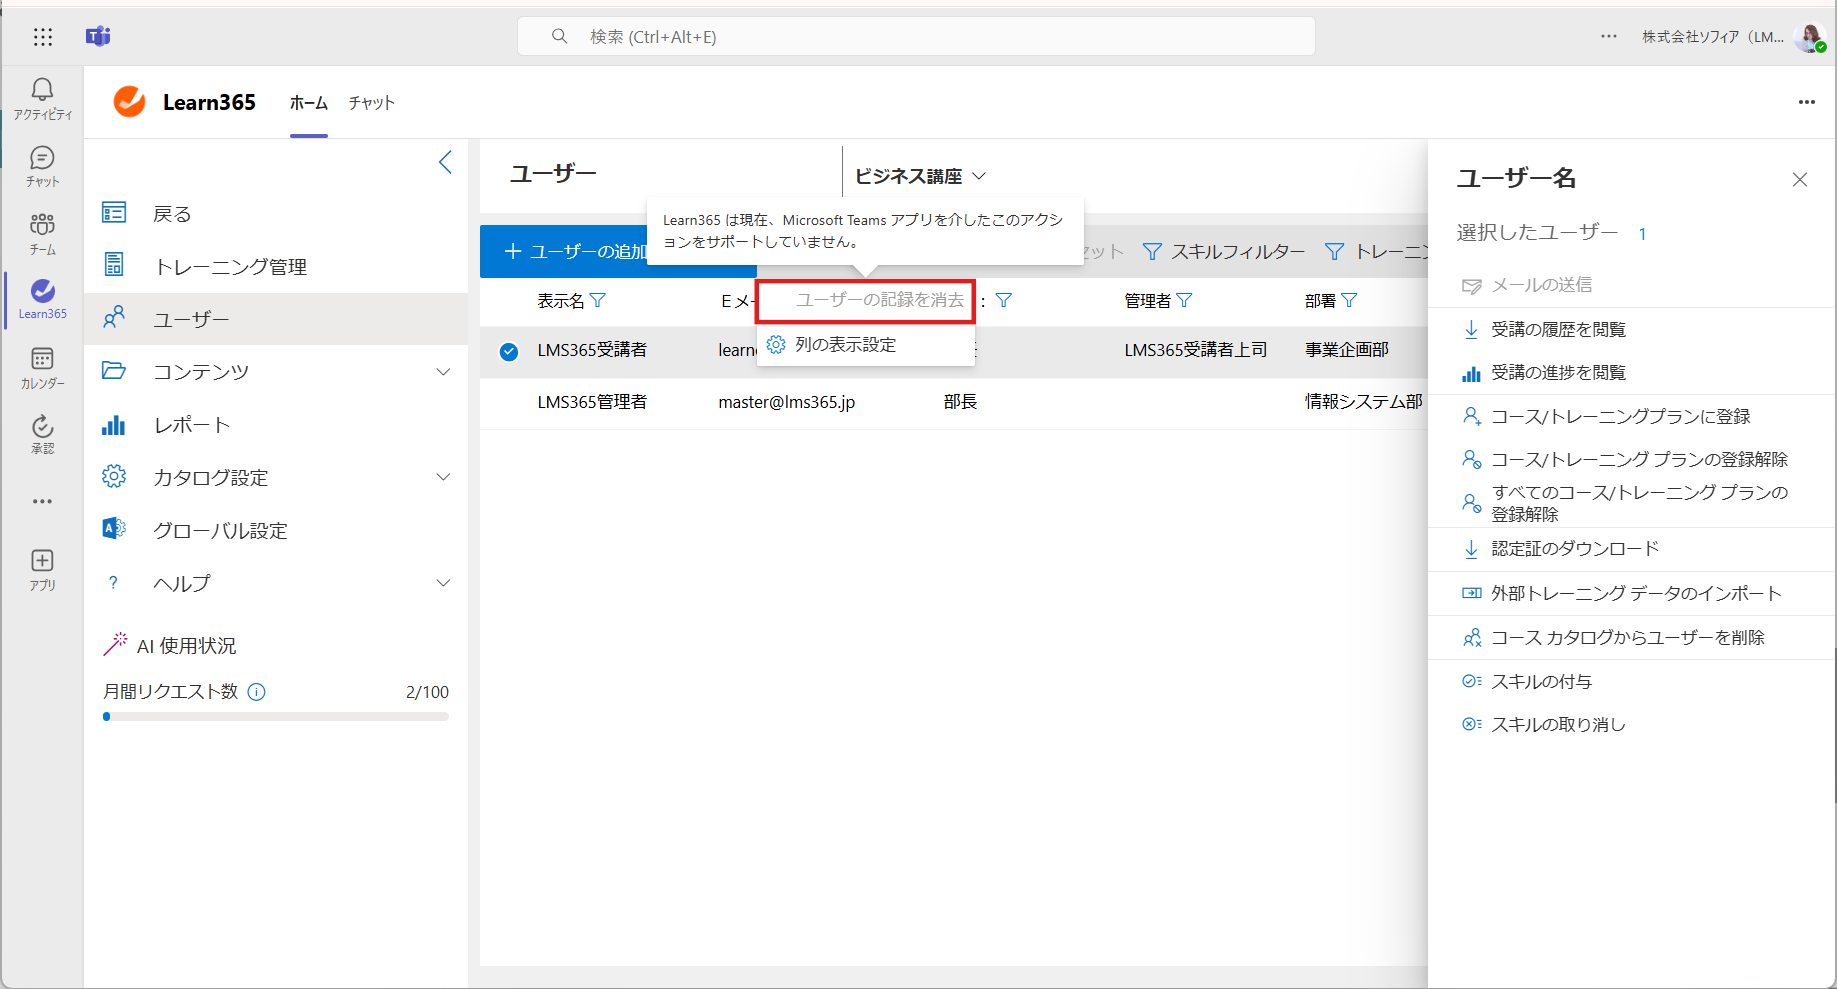
Task: Select the LMS365管理者 user row
Action: [954, 402]
